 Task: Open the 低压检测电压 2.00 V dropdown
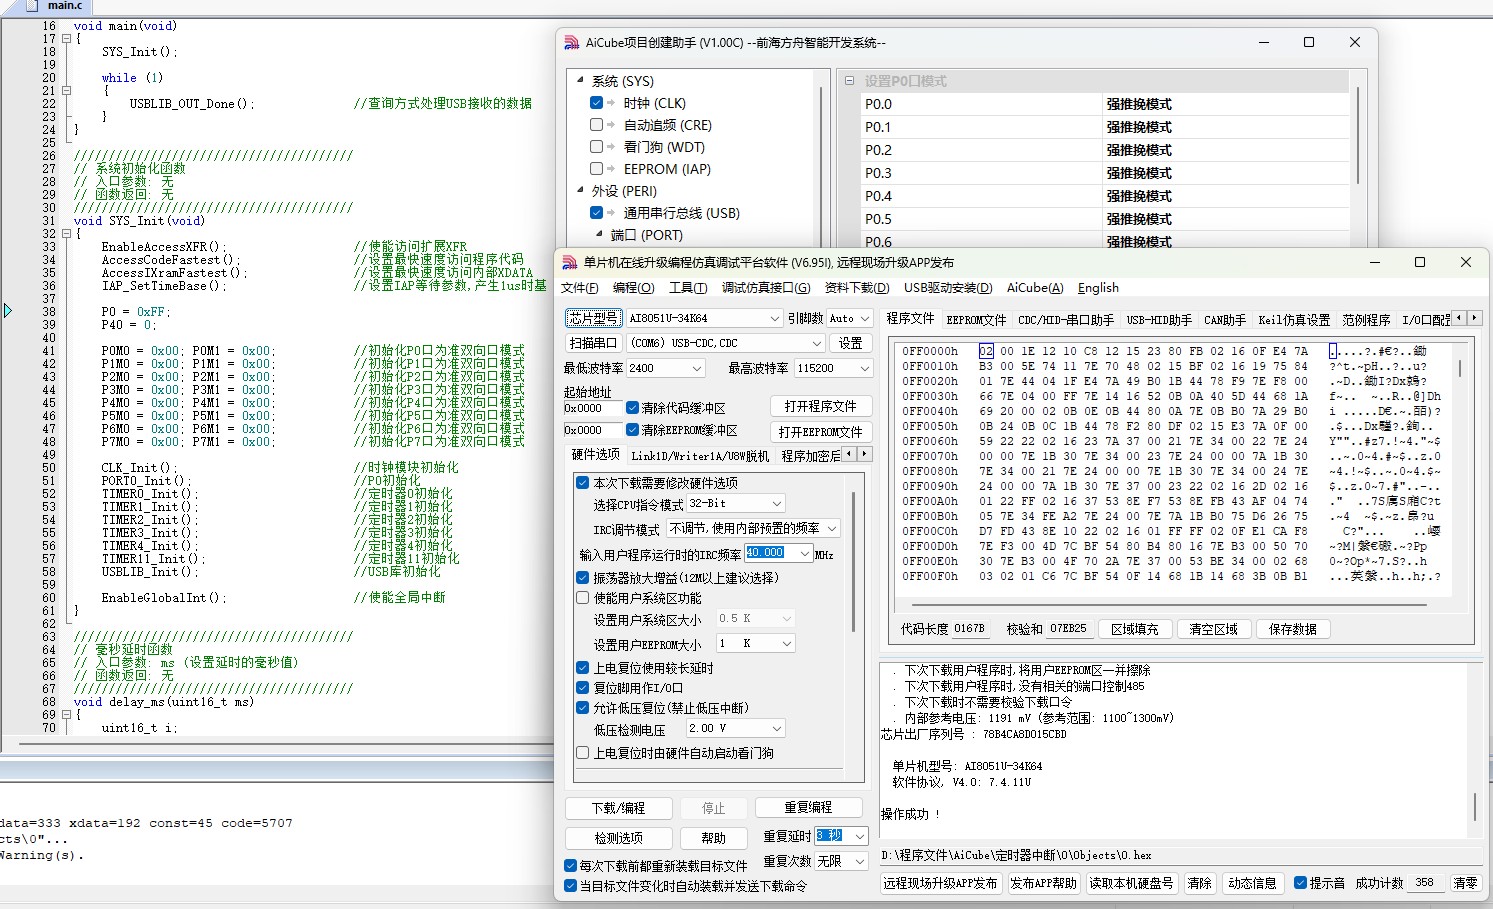(735, 728)
